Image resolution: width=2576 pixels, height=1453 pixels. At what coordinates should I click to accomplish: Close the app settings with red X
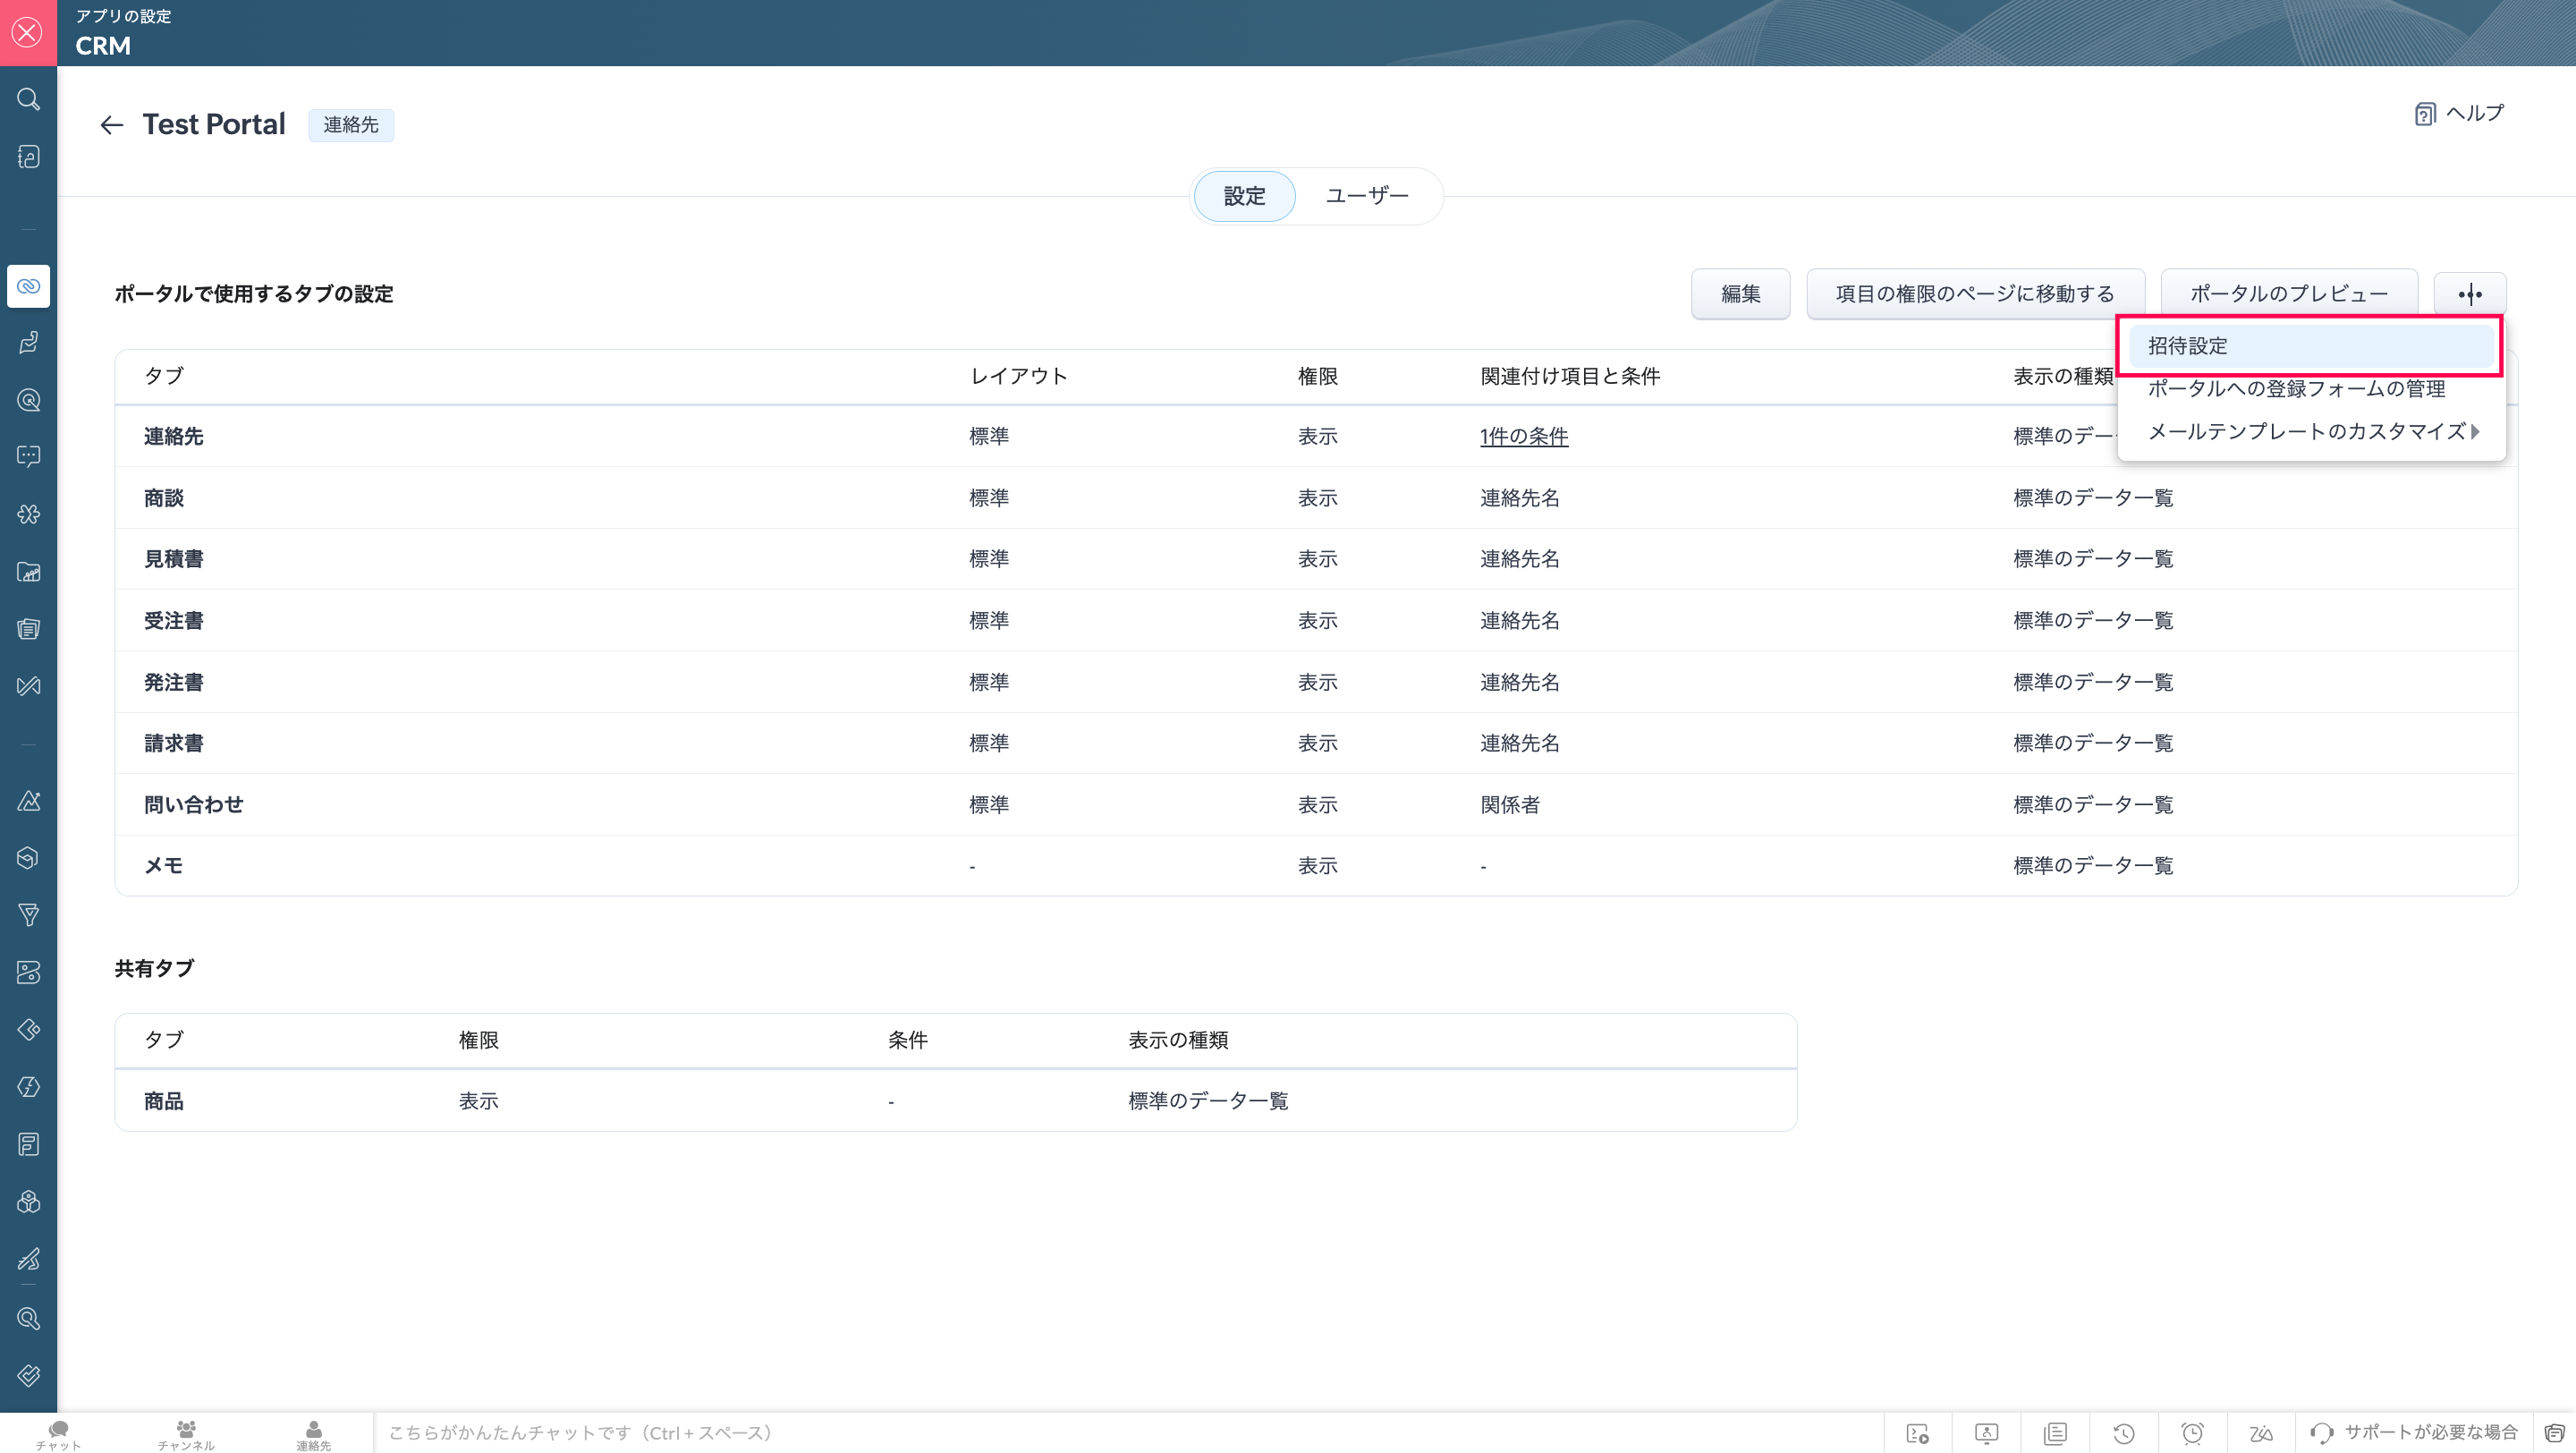click(28, 32)
